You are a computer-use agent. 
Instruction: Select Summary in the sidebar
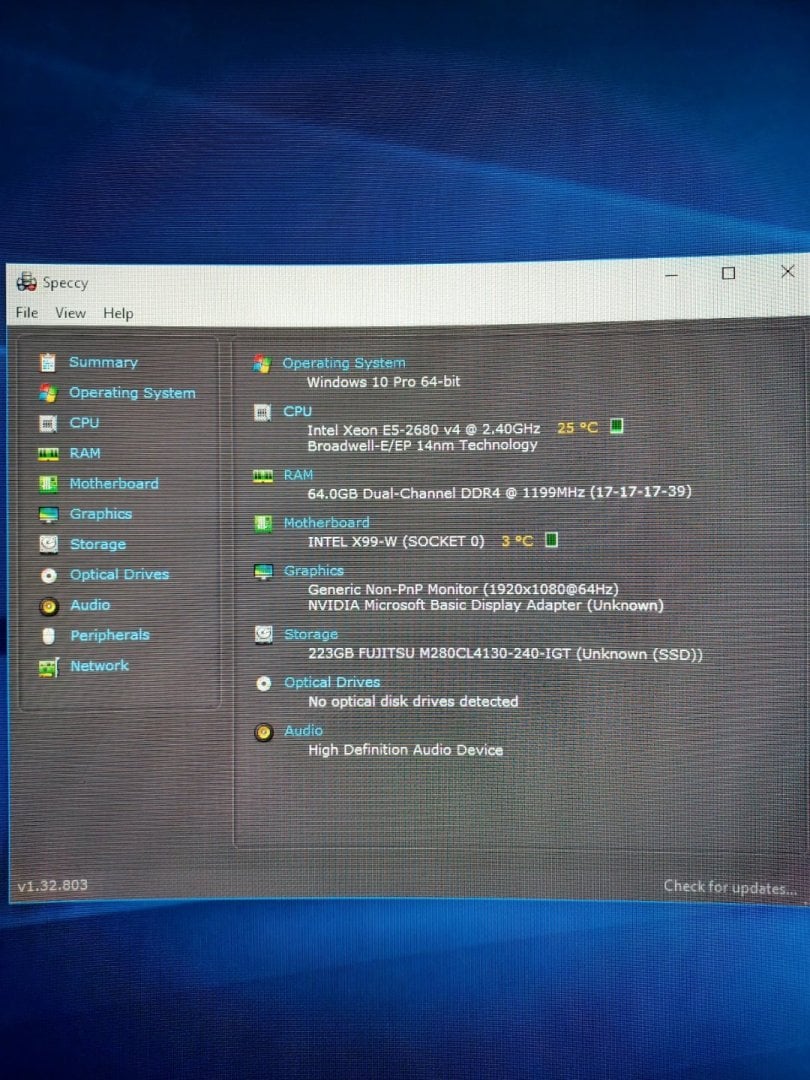click(x=103, y=362)
